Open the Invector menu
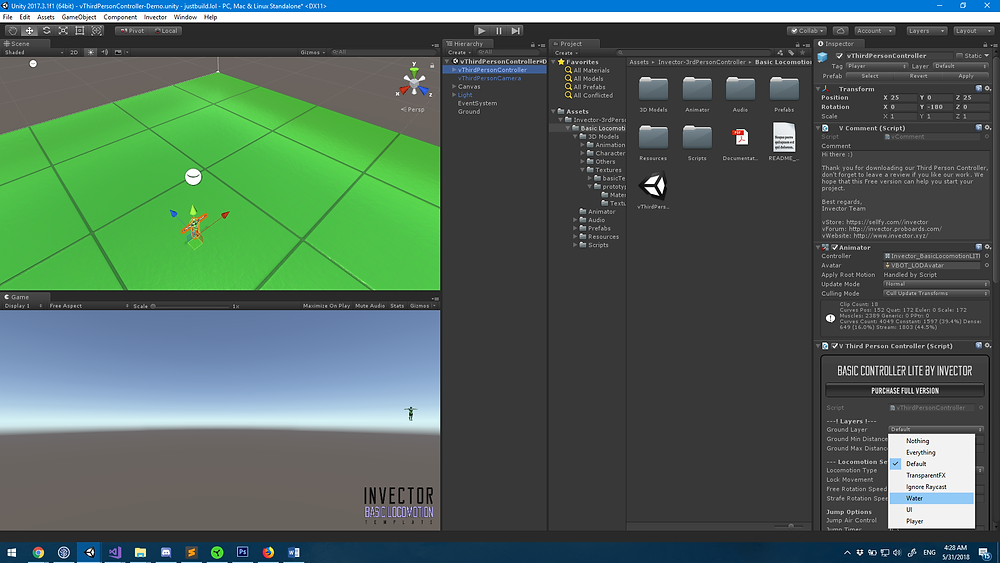Image resolution: width=1000 pixels, height=563 pixels. pos(155,17)
